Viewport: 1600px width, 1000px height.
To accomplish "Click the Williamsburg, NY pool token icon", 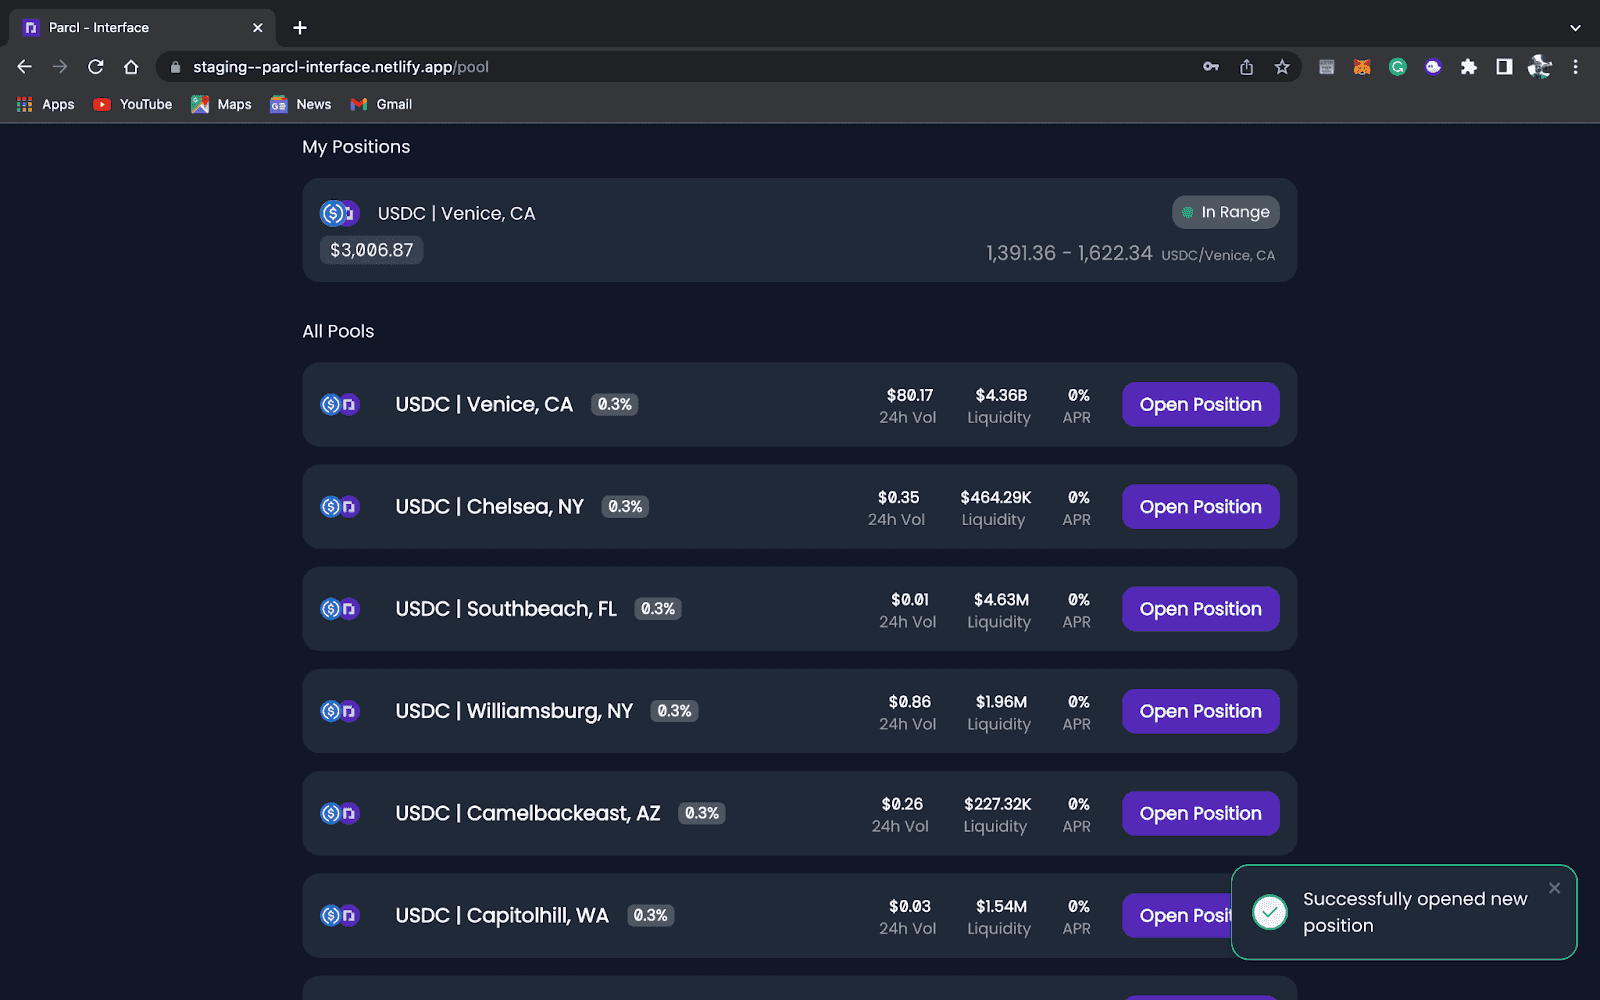I will (x=339, y=711).
